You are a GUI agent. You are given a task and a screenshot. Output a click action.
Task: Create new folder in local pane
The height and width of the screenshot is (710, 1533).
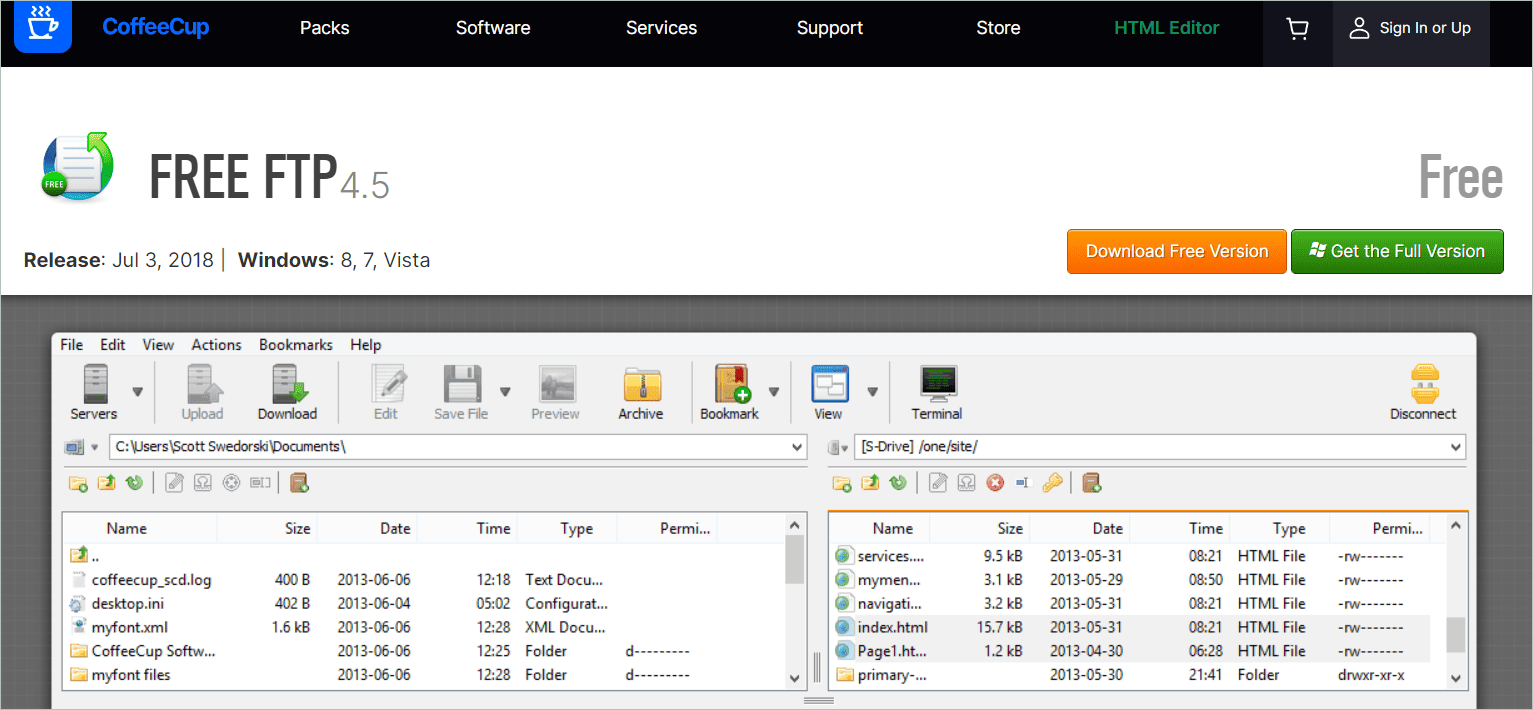pos(78,483)
